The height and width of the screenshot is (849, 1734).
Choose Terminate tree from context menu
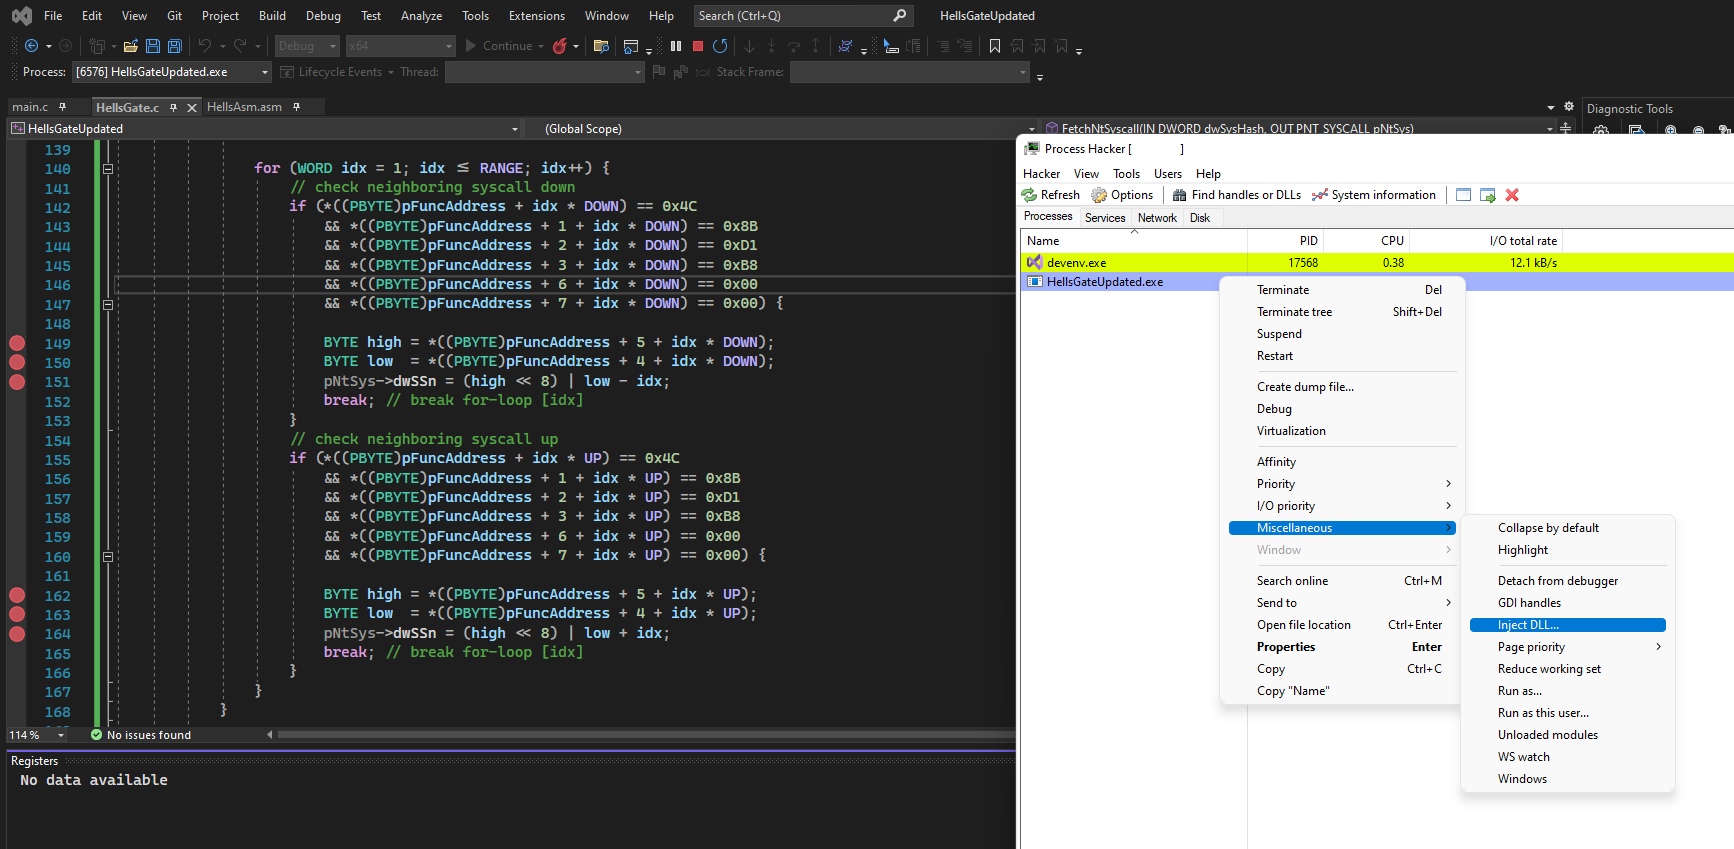[1342, 312]
